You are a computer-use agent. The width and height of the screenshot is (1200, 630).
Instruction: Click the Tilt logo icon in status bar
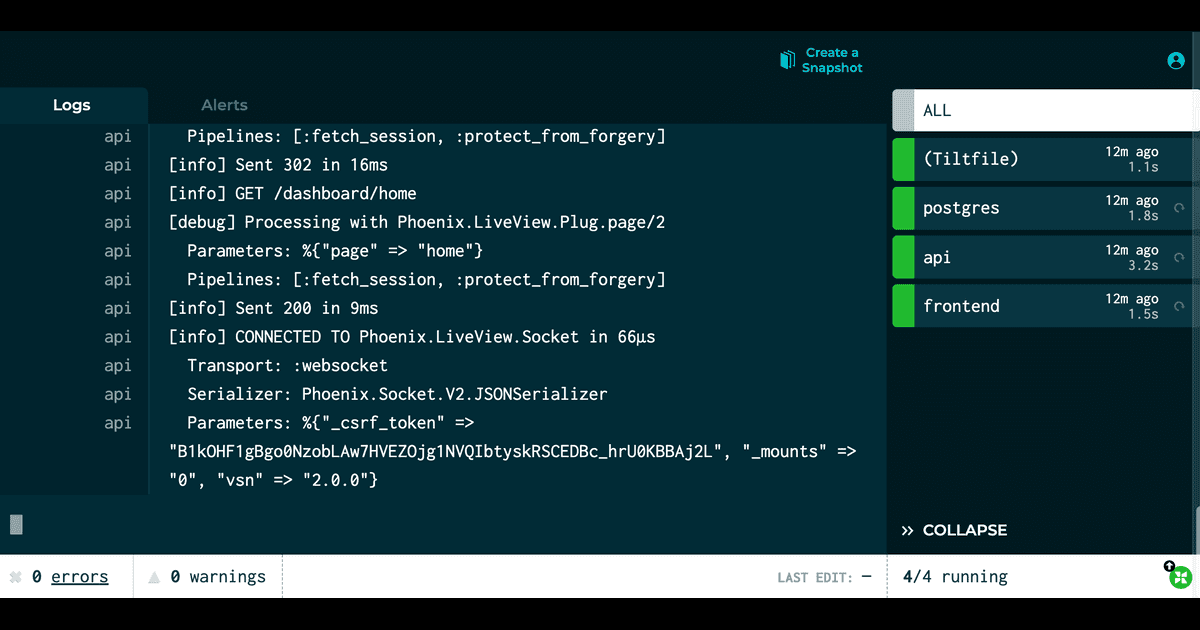coord(1181,579)
